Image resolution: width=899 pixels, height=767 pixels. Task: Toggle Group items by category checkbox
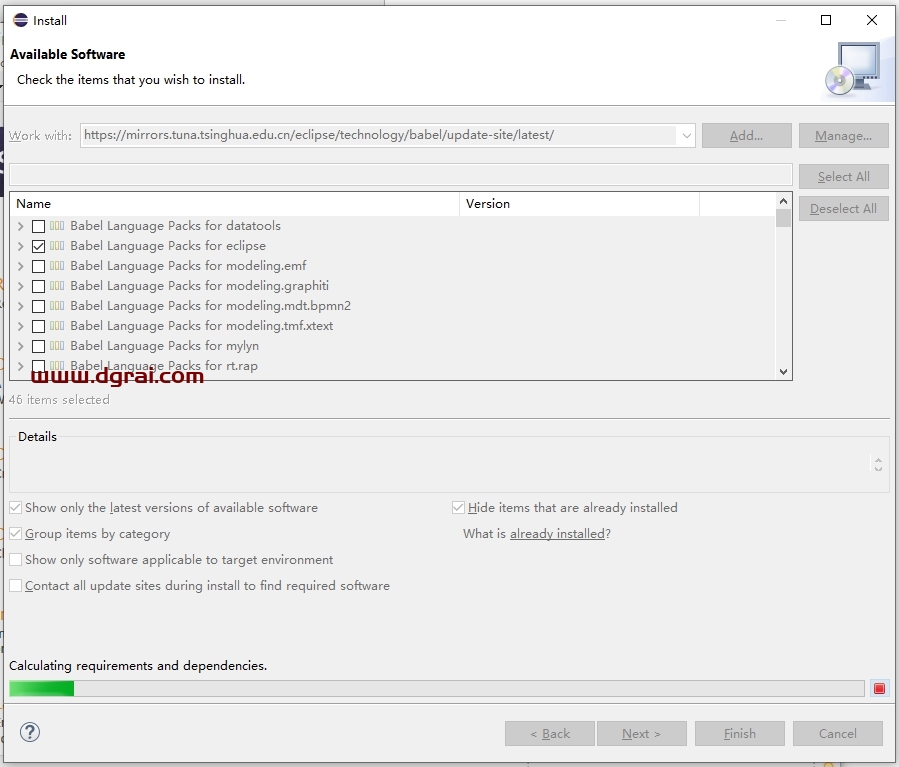(15, 534)
